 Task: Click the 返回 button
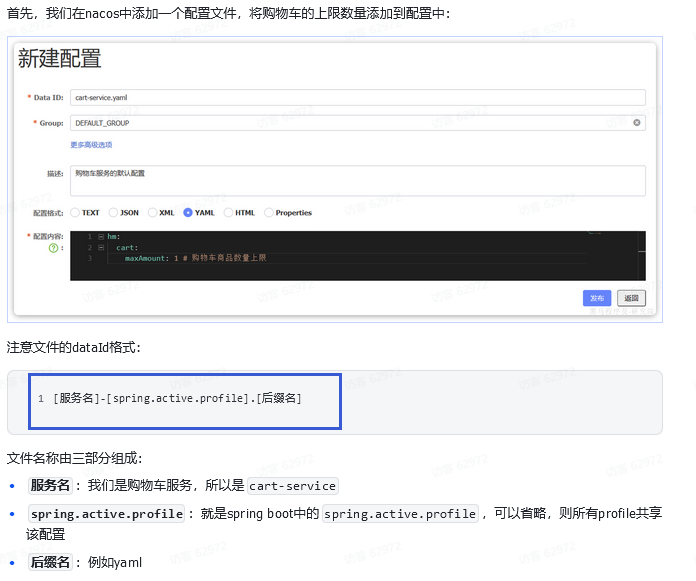point(631,298)
